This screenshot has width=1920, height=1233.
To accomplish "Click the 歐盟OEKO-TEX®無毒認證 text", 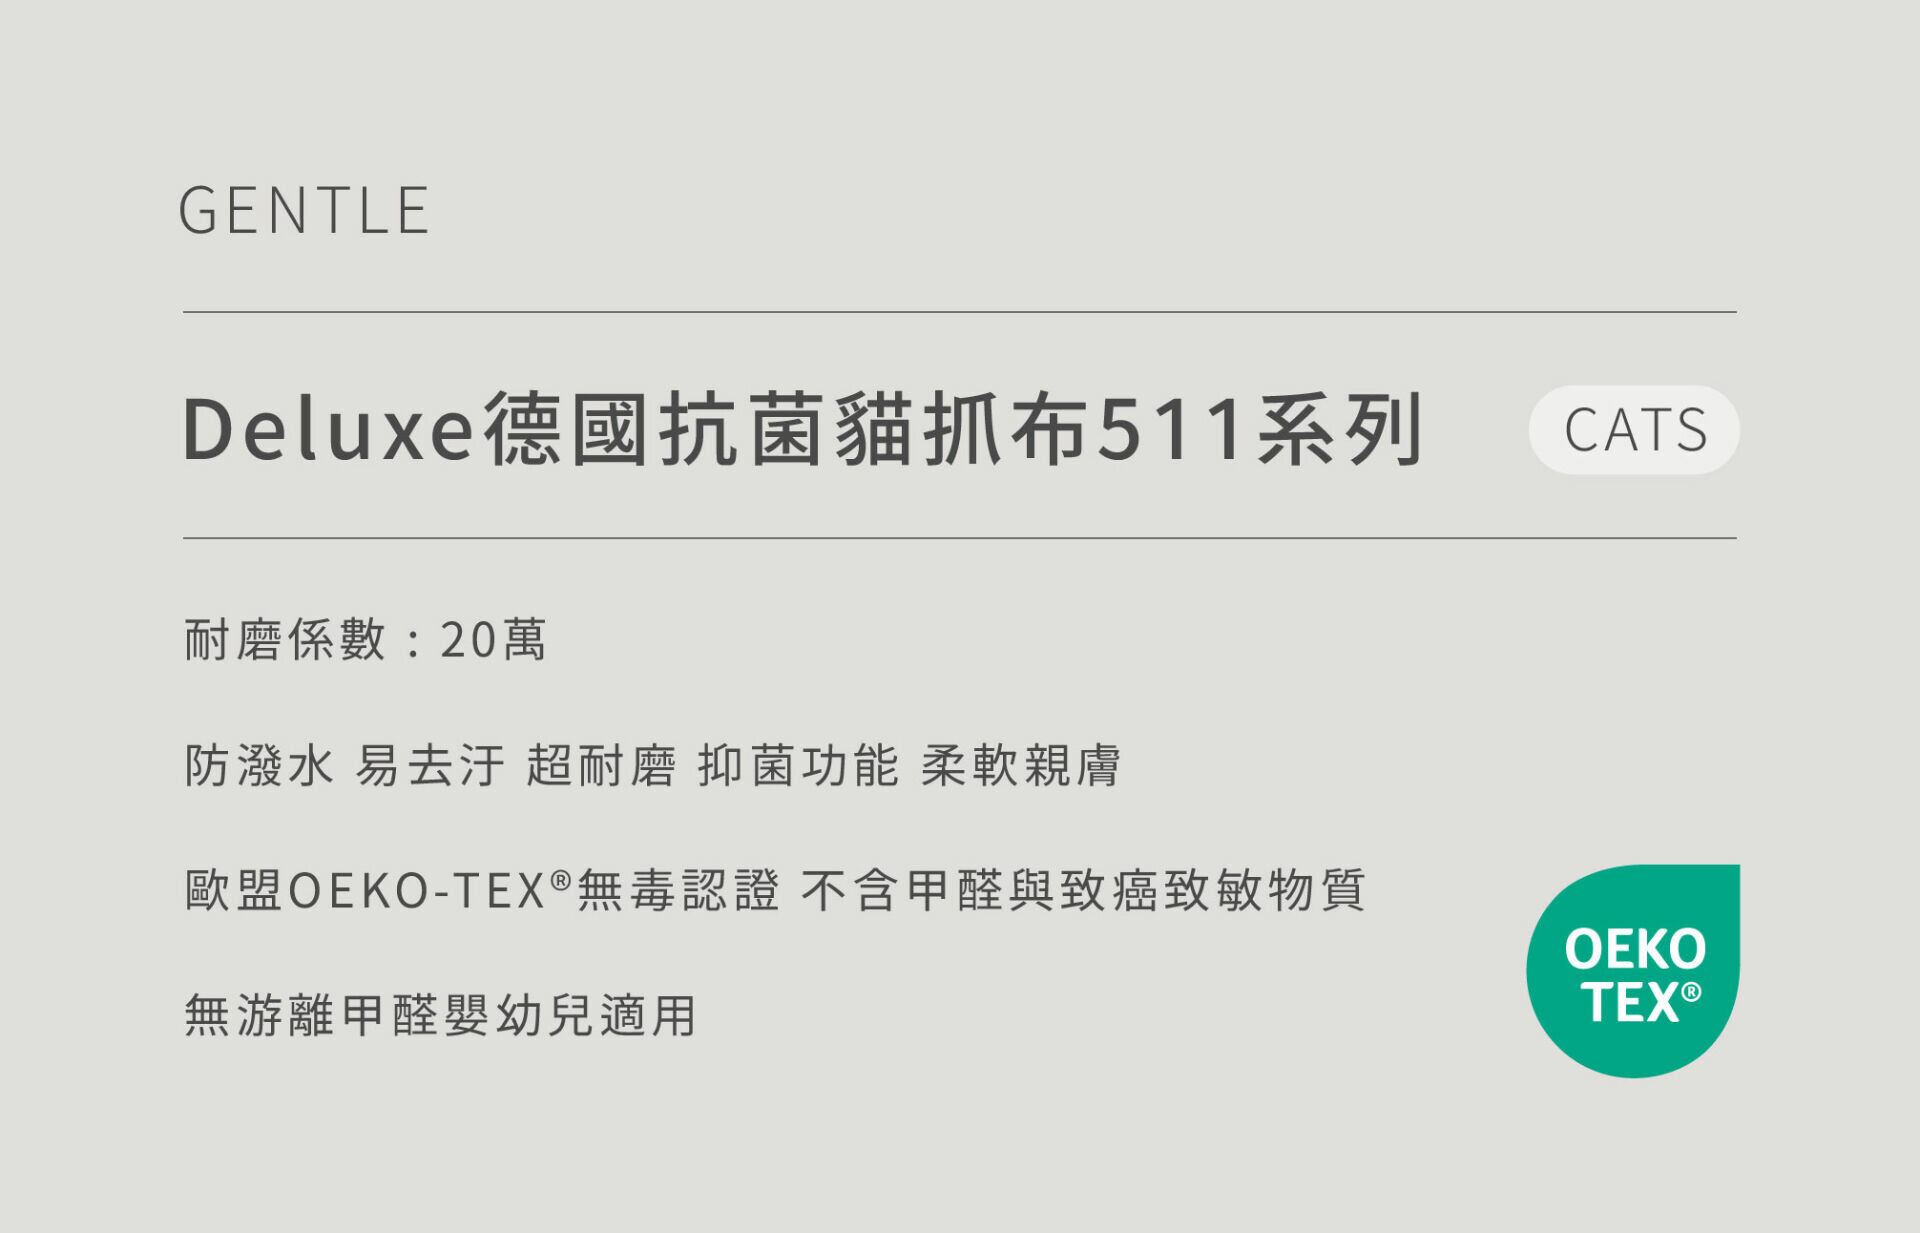I will coord(482,890).
